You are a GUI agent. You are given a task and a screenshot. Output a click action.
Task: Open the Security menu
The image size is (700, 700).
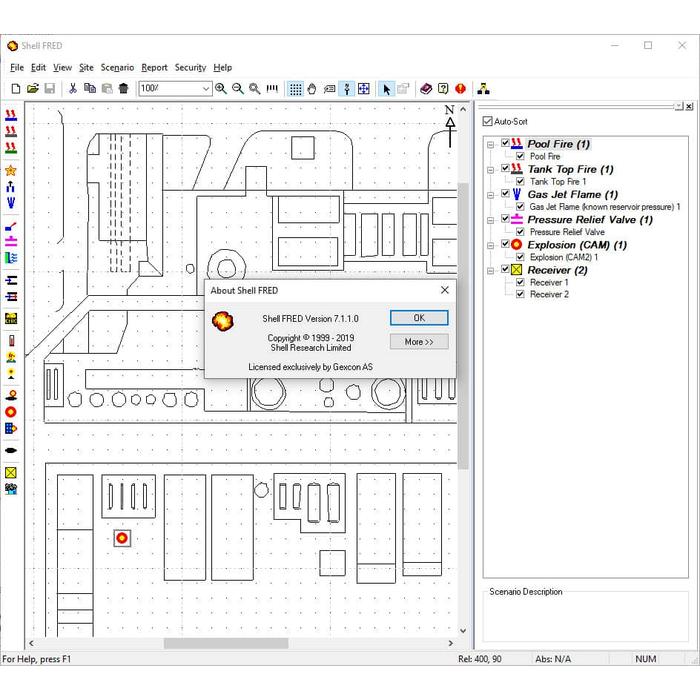point(190,67)
